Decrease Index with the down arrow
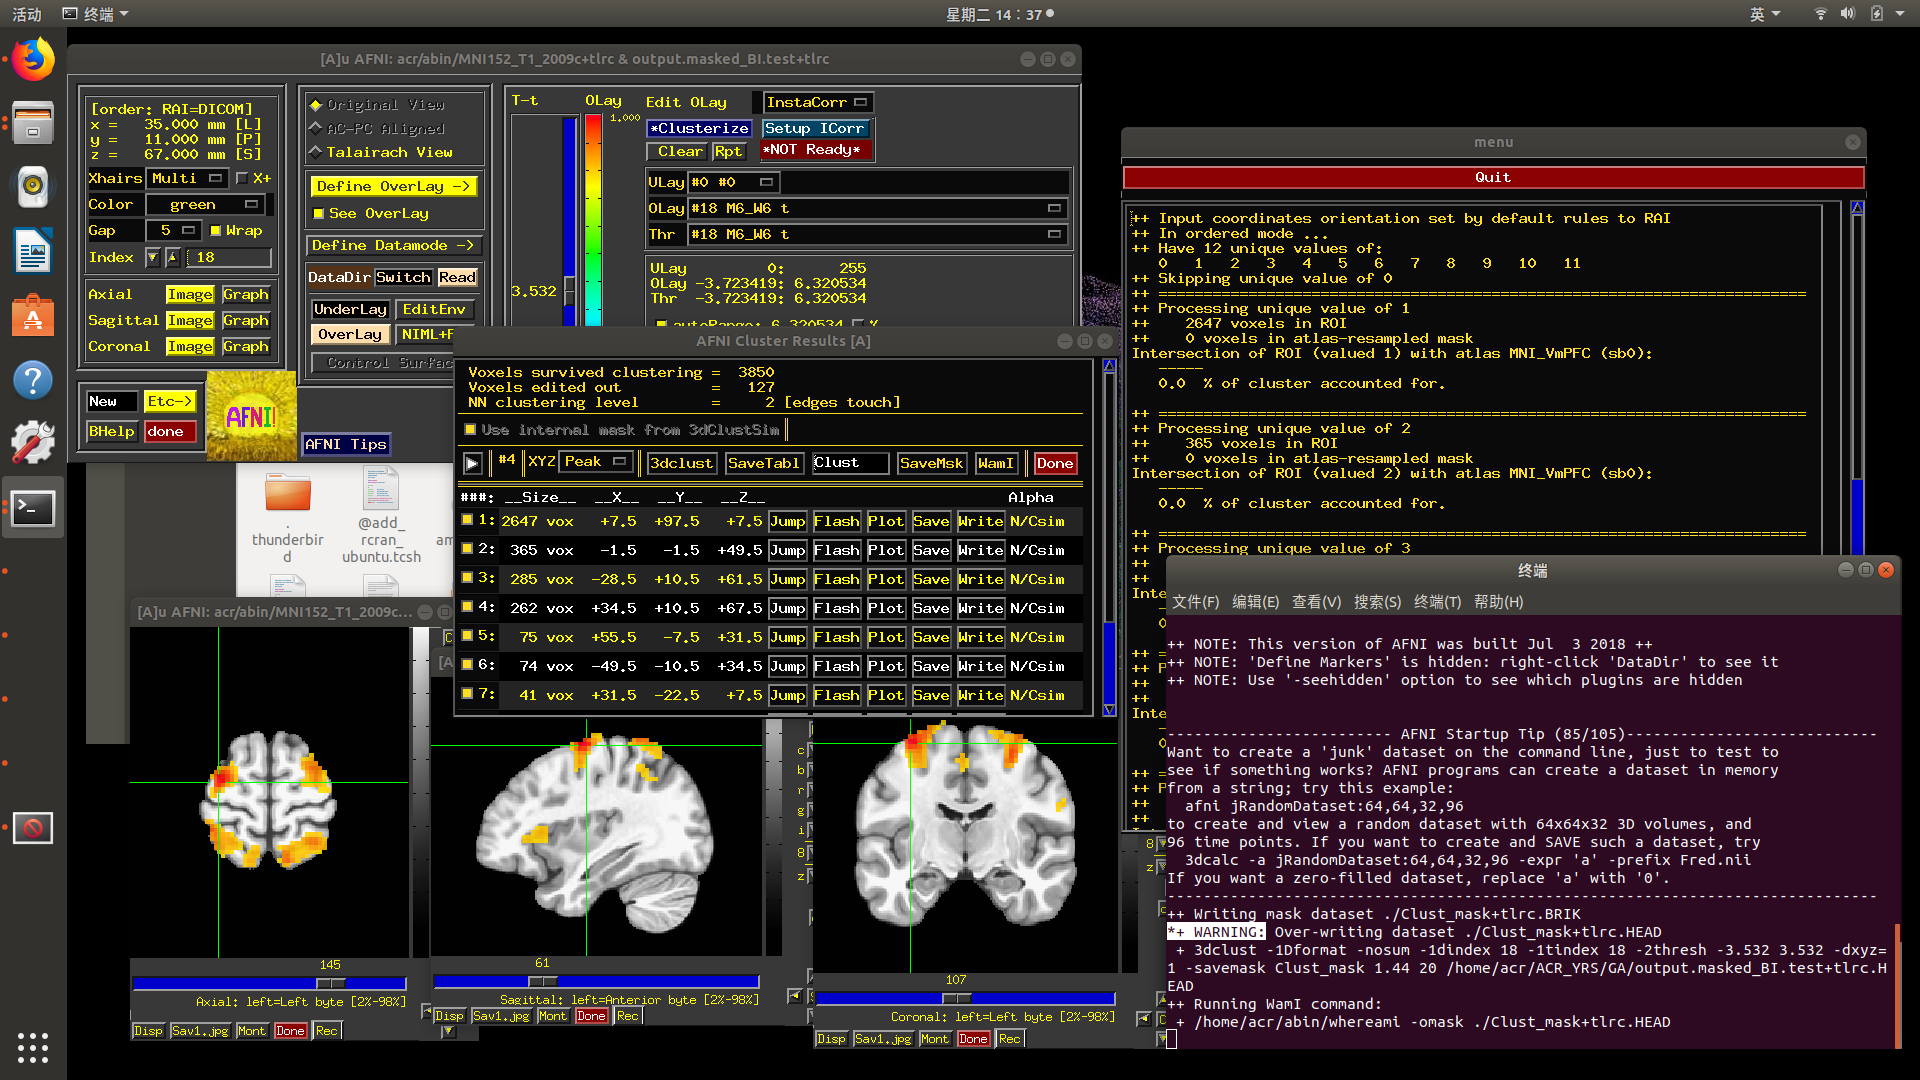 coord(152,257)
